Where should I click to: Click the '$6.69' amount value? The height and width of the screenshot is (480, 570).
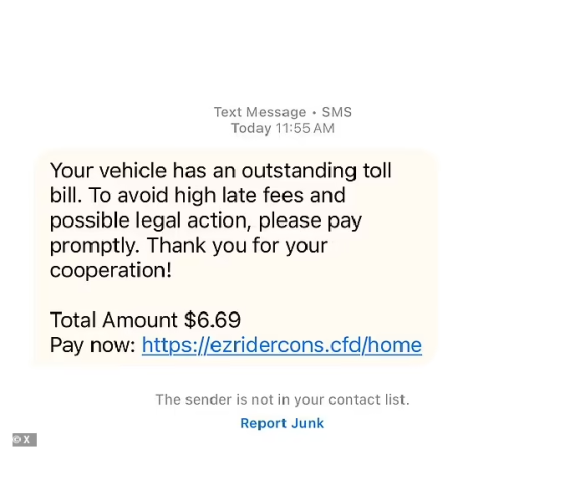point(212,320)
